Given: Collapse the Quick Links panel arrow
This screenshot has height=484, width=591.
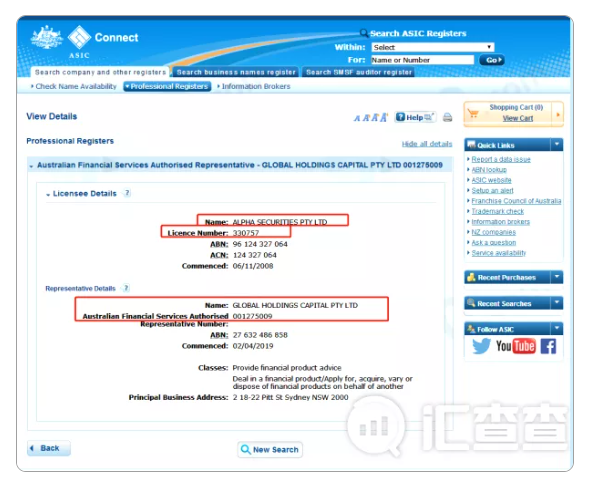Looking at the screenshot, I should (557, 145).
